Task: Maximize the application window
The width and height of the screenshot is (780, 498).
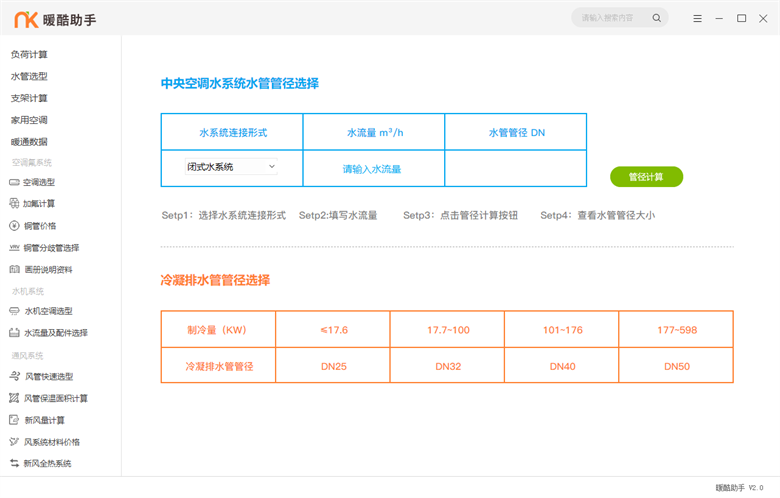Action: point(741,18)
